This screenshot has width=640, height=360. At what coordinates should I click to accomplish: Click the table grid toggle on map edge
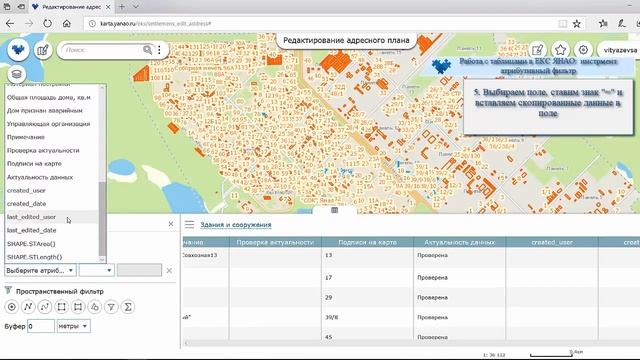point(334,210)
